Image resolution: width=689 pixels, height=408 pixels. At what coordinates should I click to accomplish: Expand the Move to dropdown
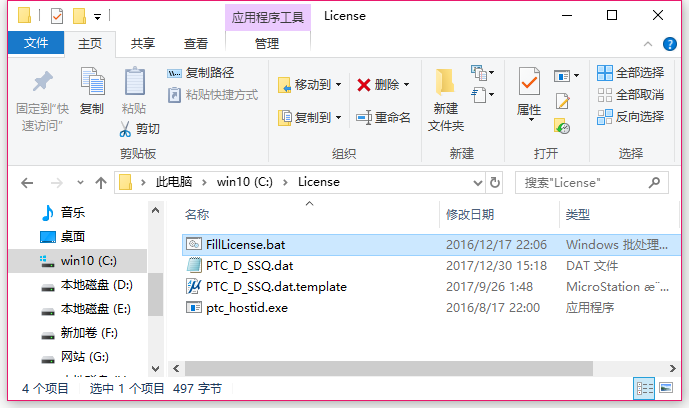pyautogui.click(x=338, y=84)
